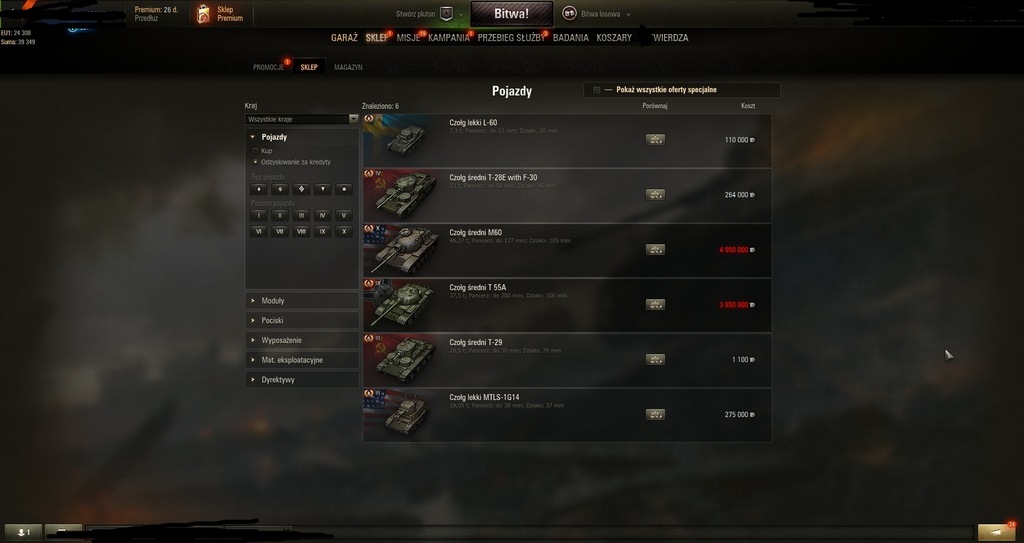Click the platoon shield icon

point(447,14)
